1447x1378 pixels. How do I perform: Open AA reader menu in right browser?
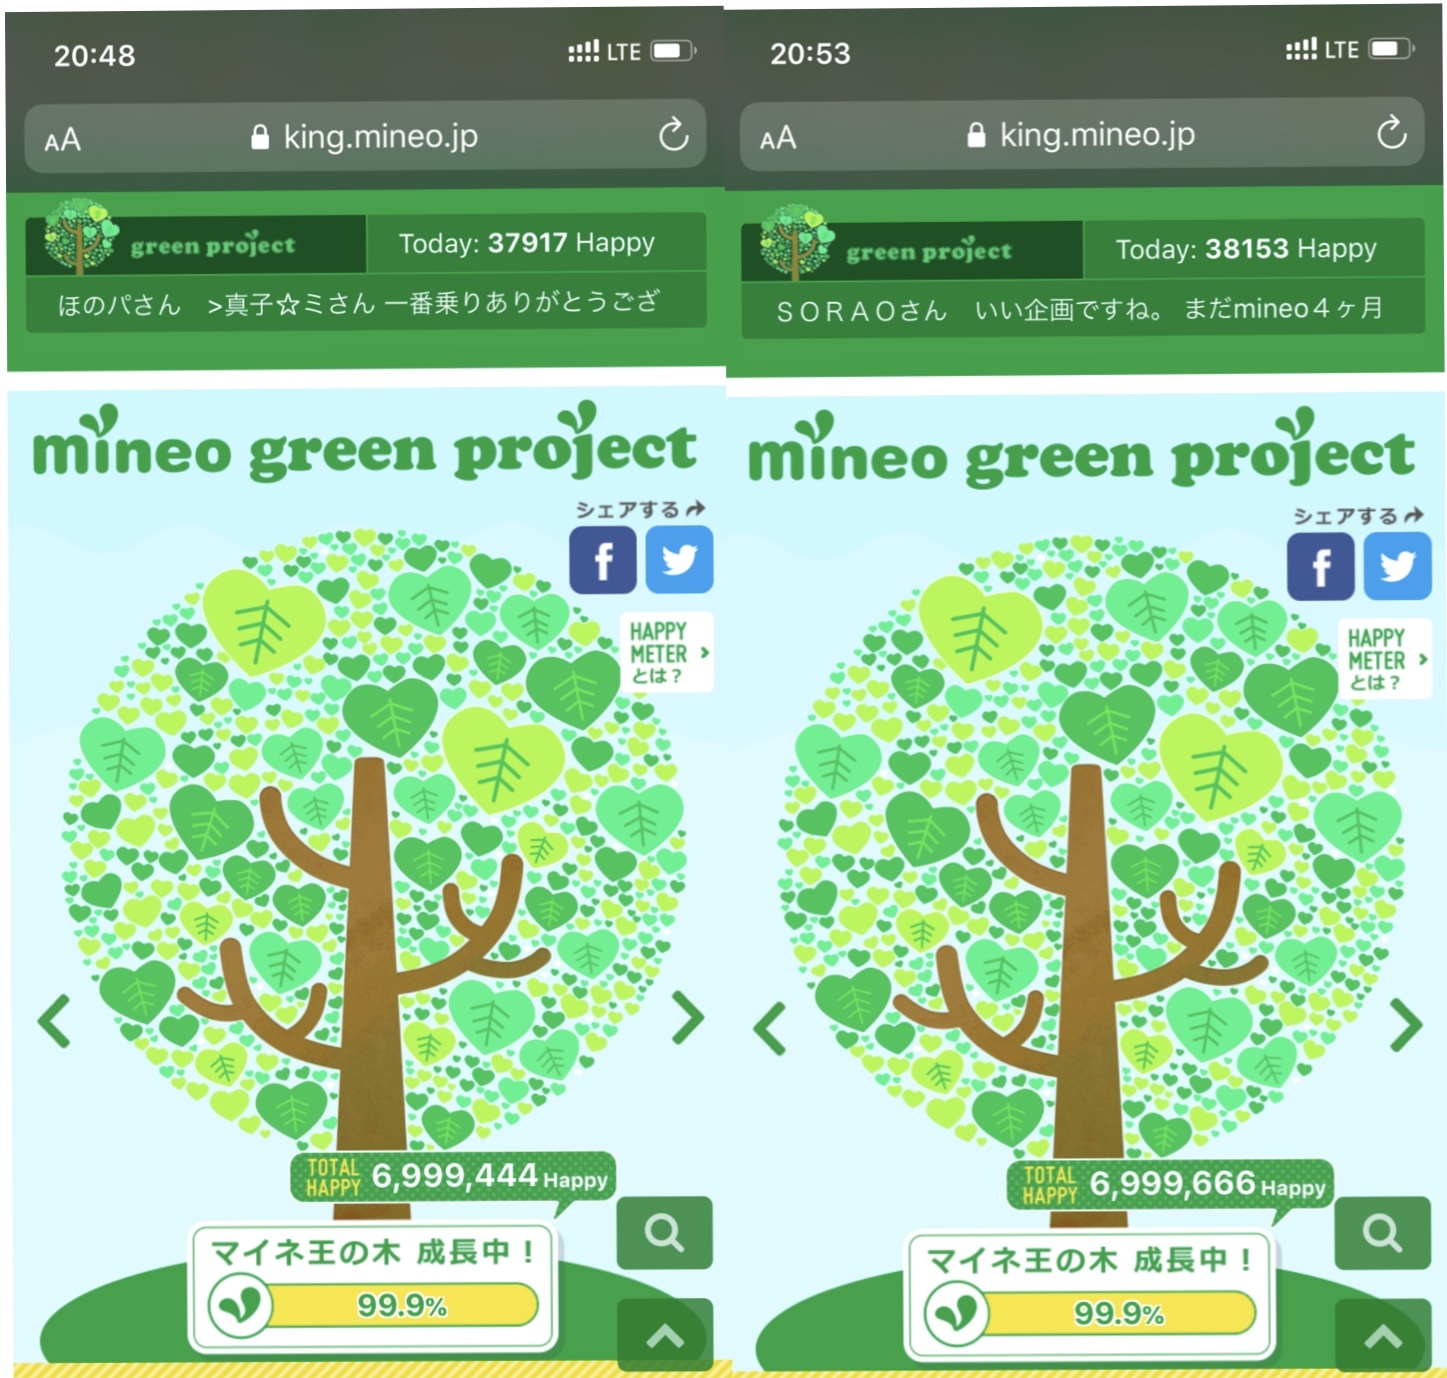coord(779,138)
